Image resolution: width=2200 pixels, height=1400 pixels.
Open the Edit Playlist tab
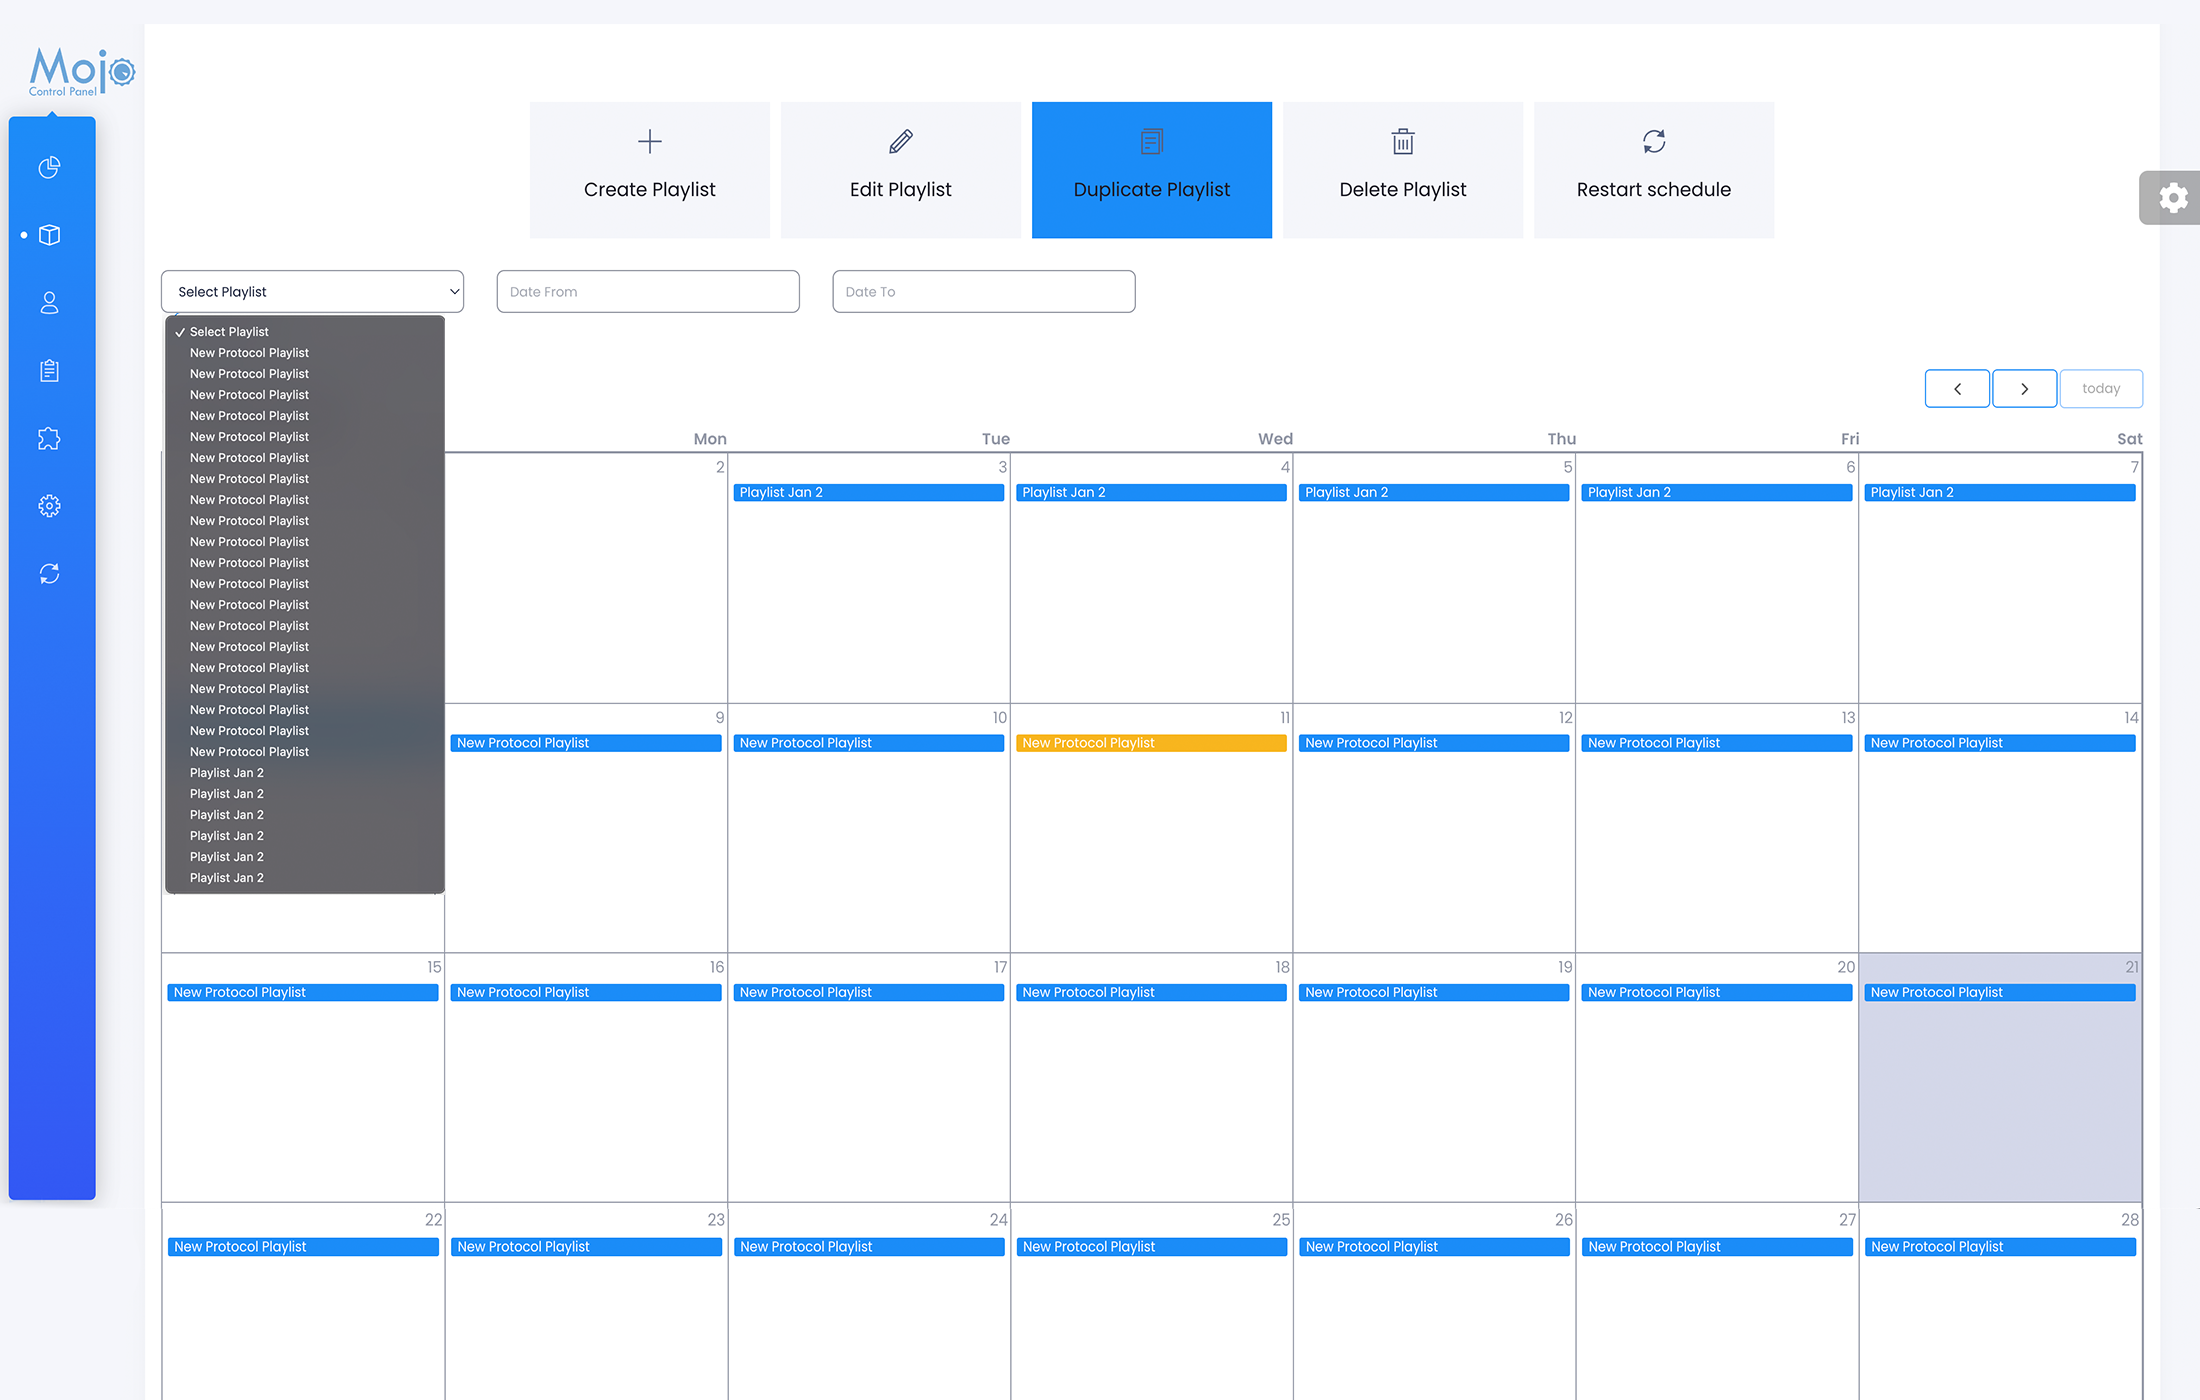(900, 170)
